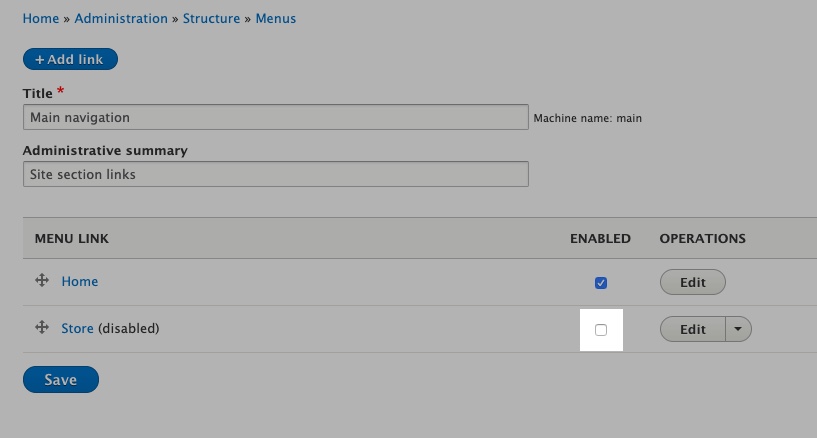Open the Store menu link in the table
Image resolution: width=817 pixels, height=438 pixels.
(x=77, y=329)
